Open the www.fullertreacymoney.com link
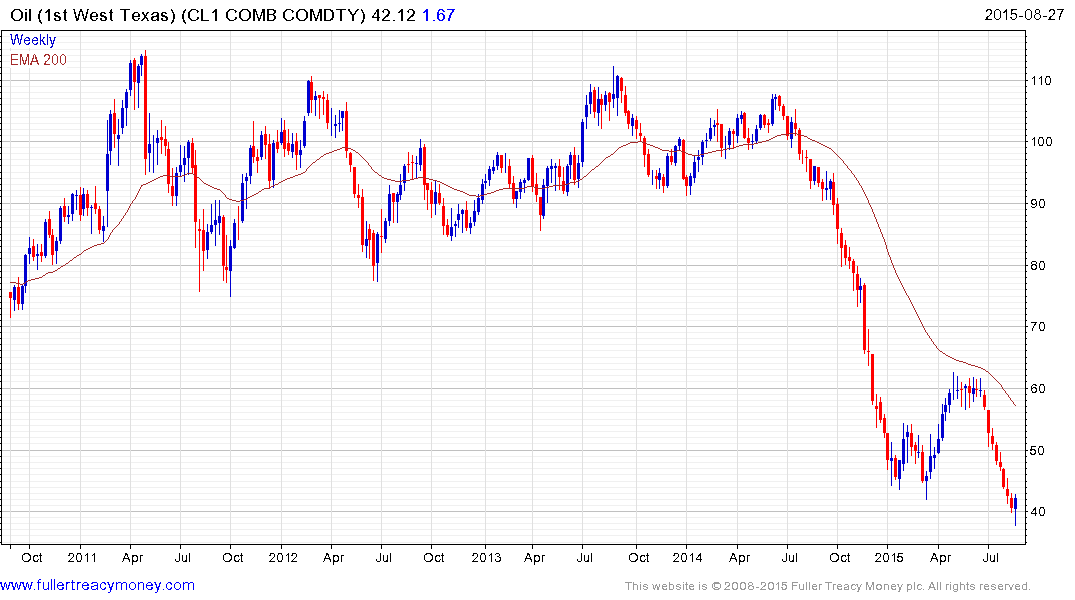 coord(97,585)
